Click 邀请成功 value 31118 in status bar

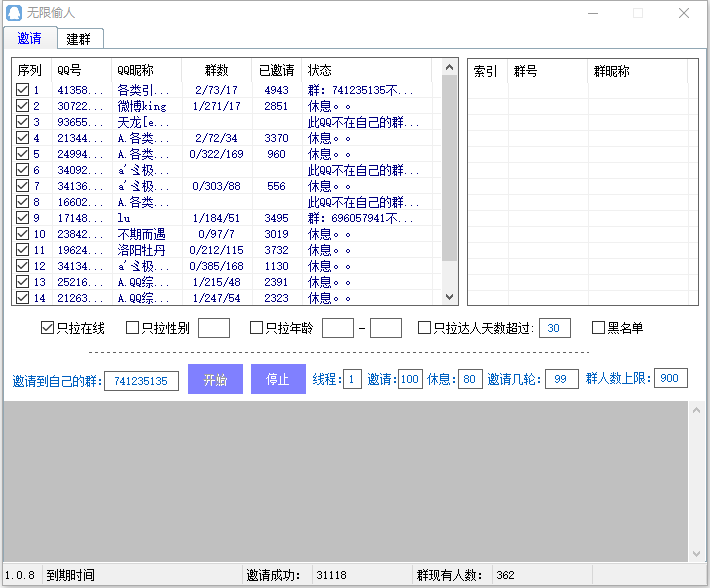[x=331, y=575]
